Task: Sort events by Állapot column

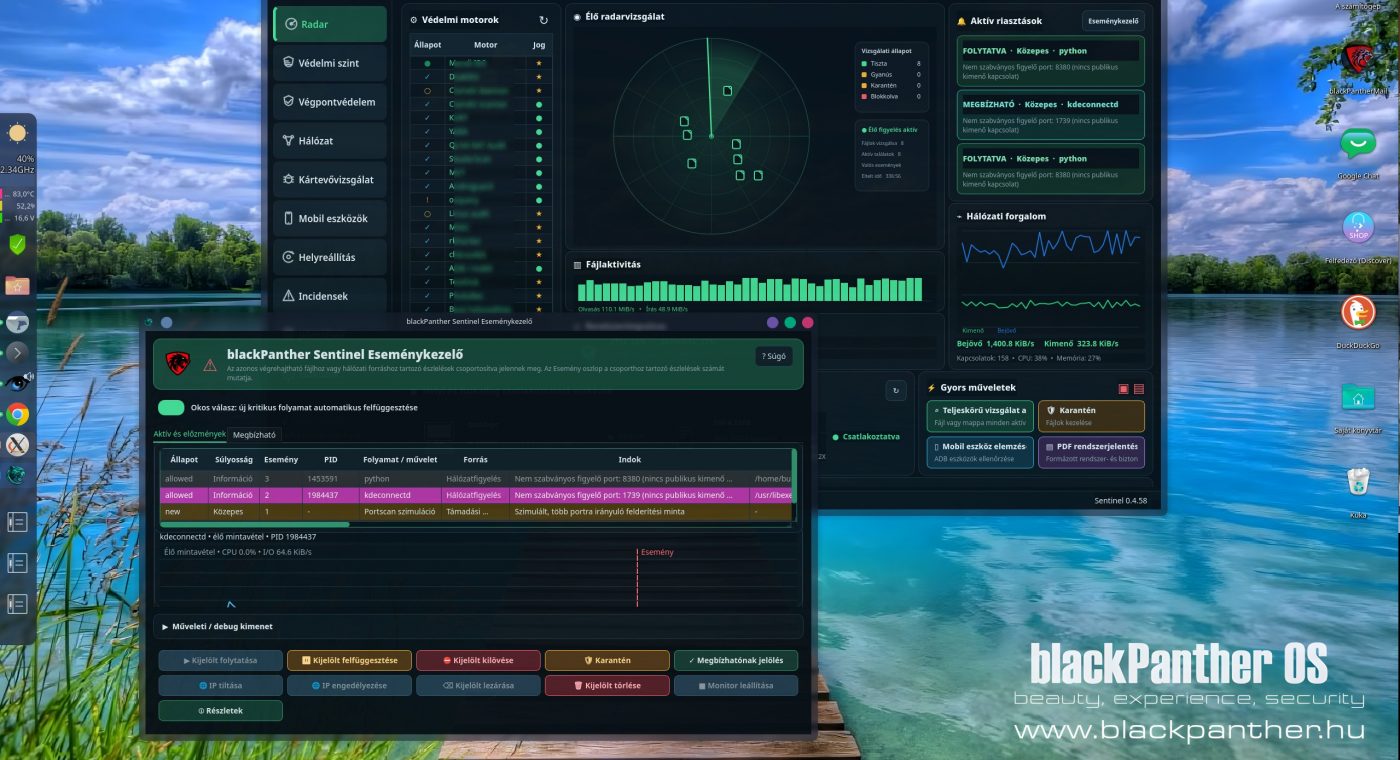Action: (x=184, y=459)
